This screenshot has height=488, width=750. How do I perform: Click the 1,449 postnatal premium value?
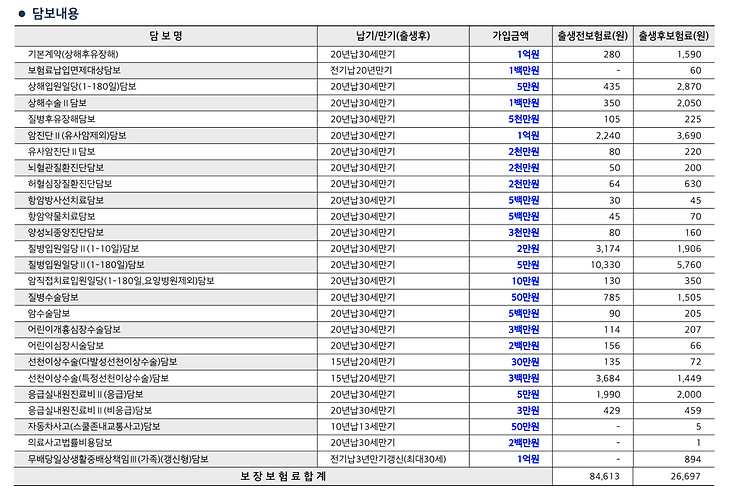coord(689,378)
